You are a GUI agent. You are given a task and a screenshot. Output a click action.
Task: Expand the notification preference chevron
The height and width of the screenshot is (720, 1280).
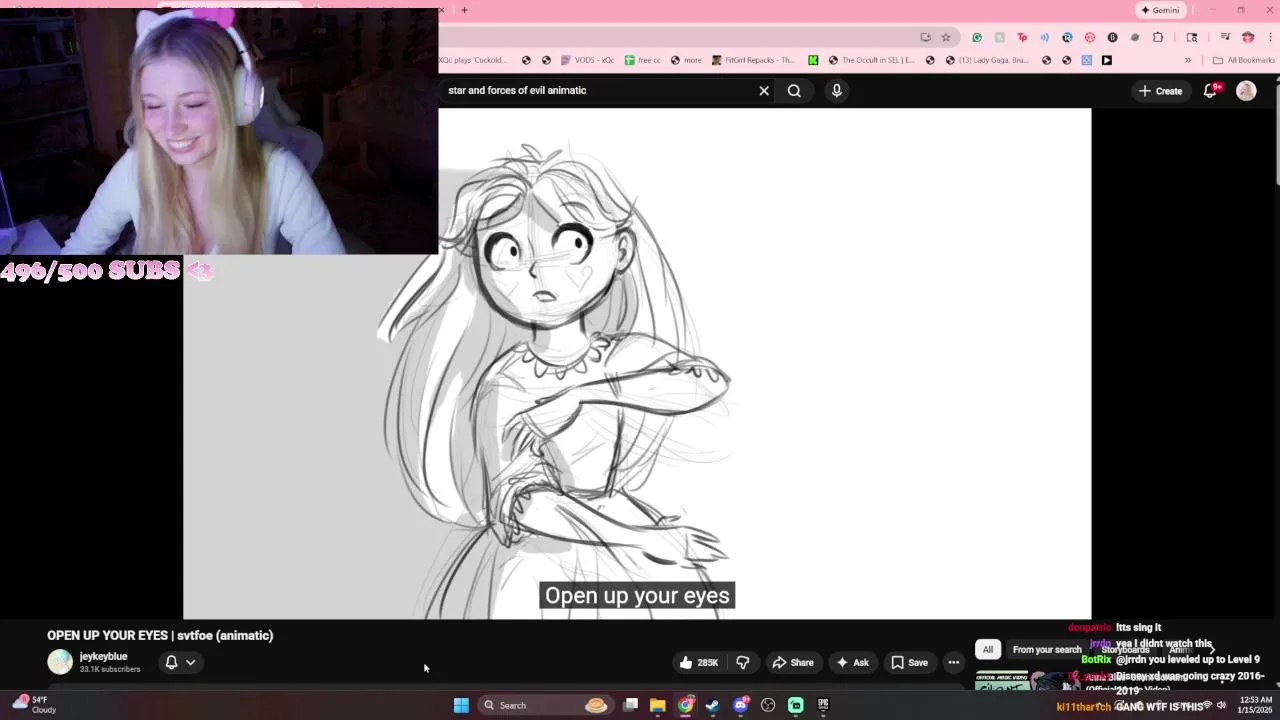click(190, 662)
